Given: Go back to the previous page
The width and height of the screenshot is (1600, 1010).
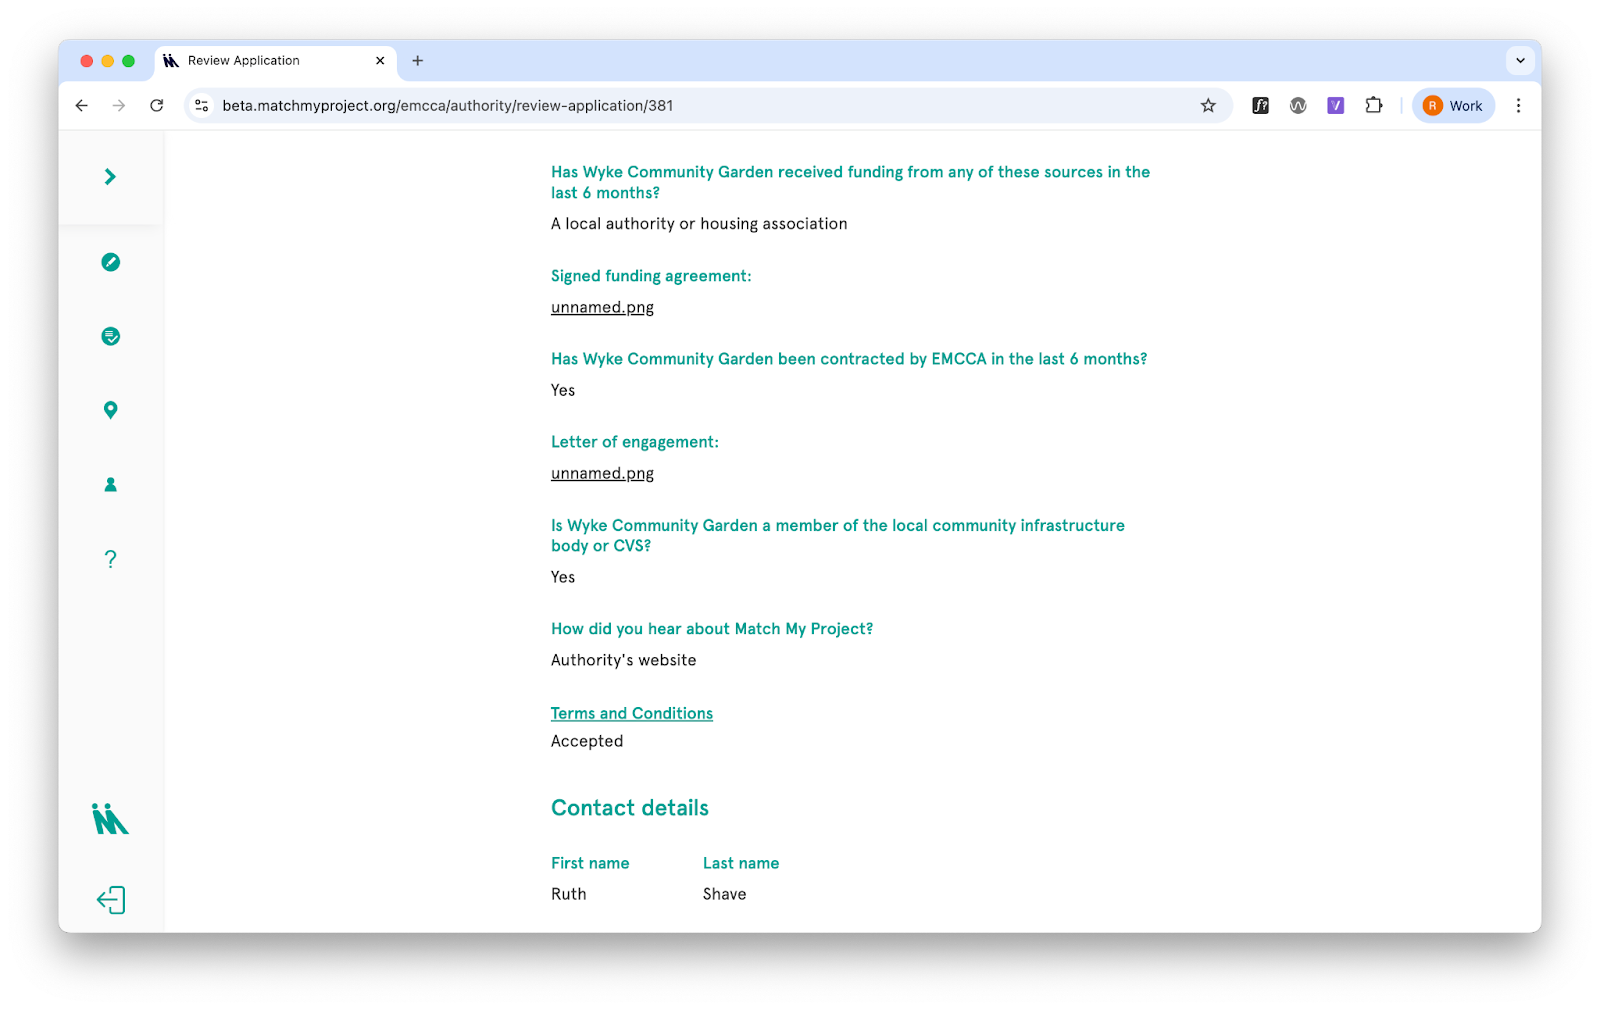Looking at the screenshot, I should click(82, 106).
